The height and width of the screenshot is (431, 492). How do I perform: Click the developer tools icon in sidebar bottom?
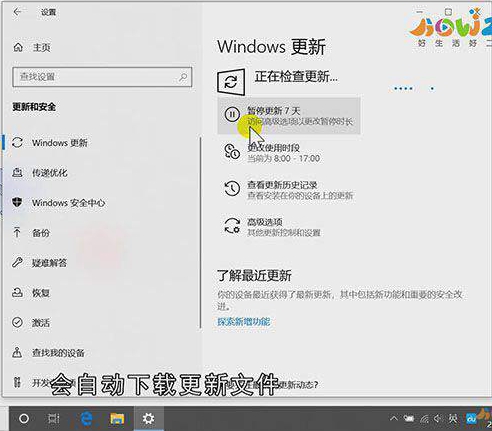pyautogui.click(x=17, y=382)
